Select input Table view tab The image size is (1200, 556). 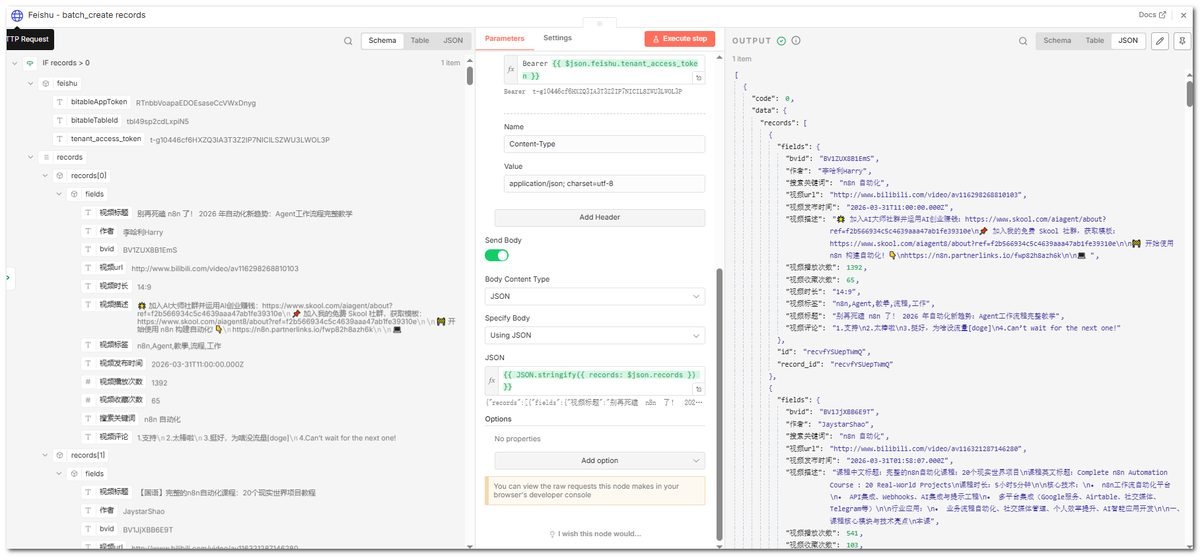coord(420,41)
